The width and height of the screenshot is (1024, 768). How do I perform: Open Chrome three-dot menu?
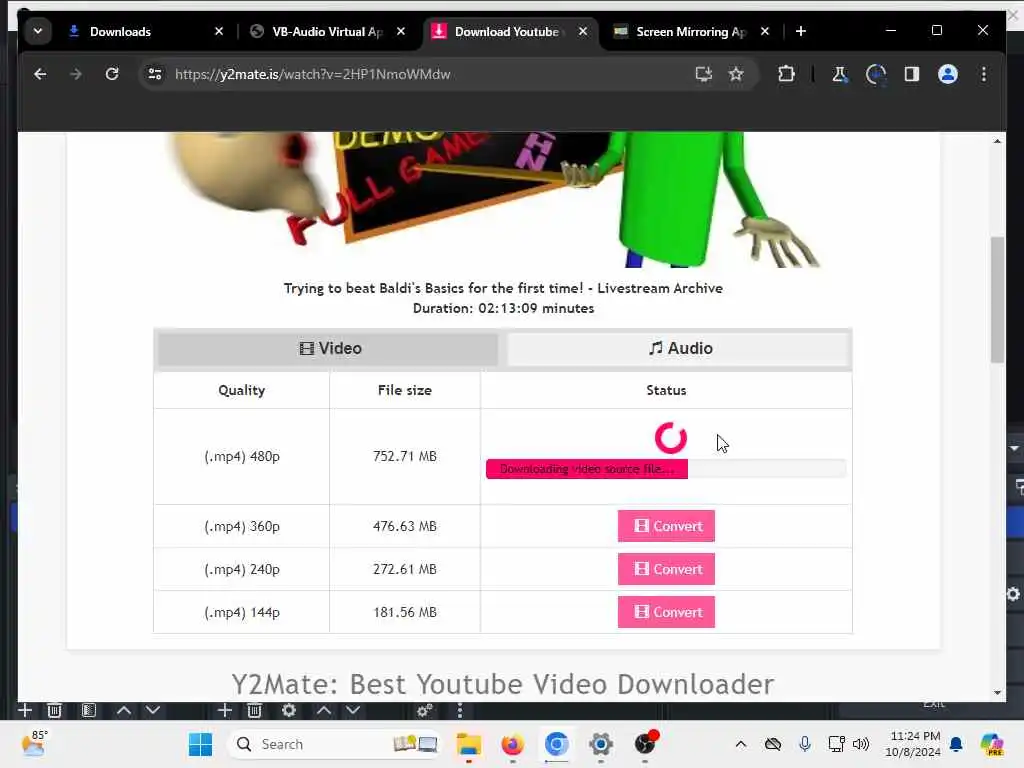point(984,74)
